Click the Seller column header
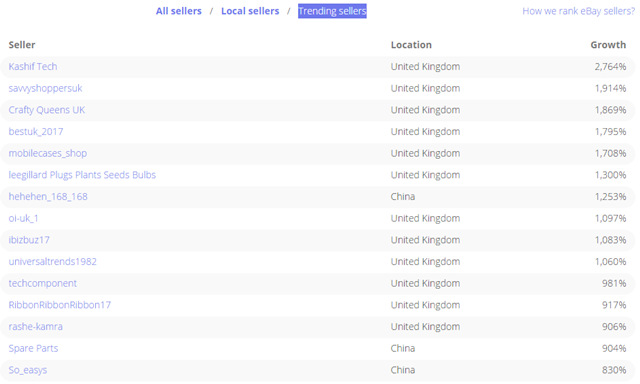640x384 pixels. (22, 45)
